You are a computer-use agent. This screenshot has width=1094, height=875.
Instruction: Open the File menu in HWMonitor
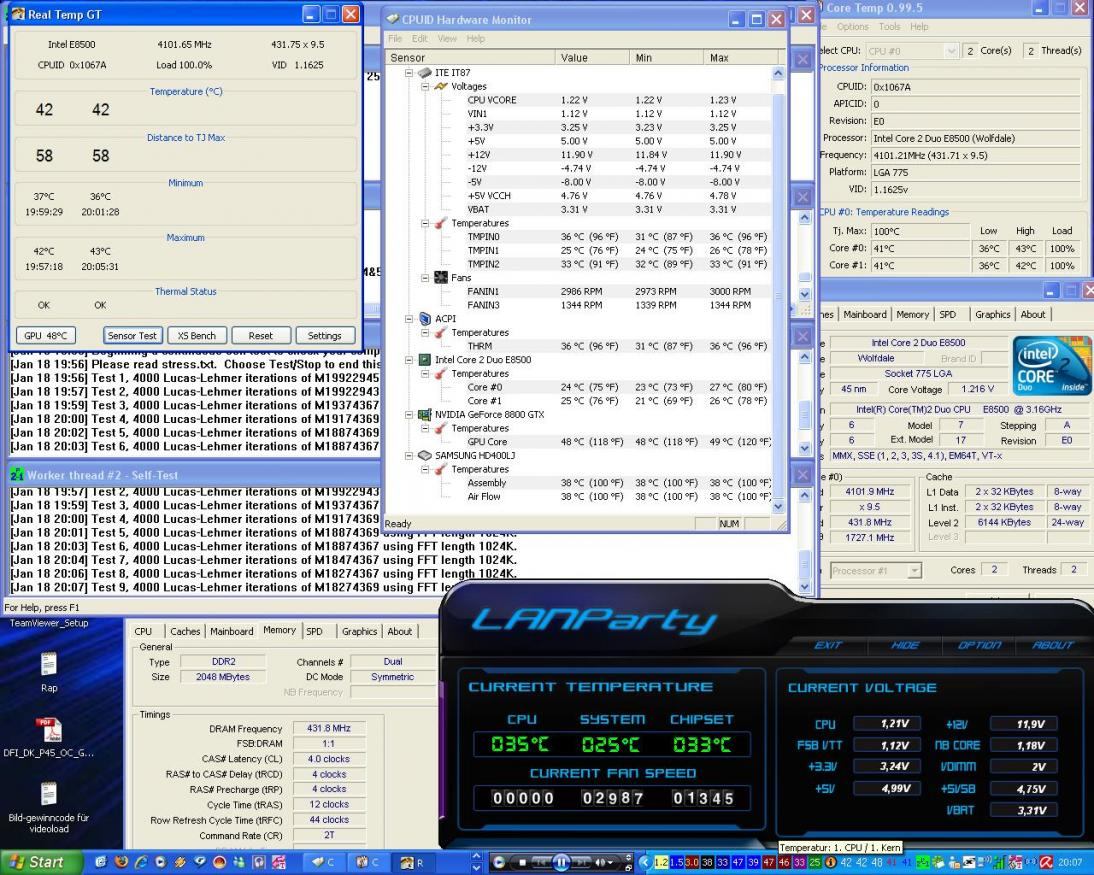(x=395, y=39)
